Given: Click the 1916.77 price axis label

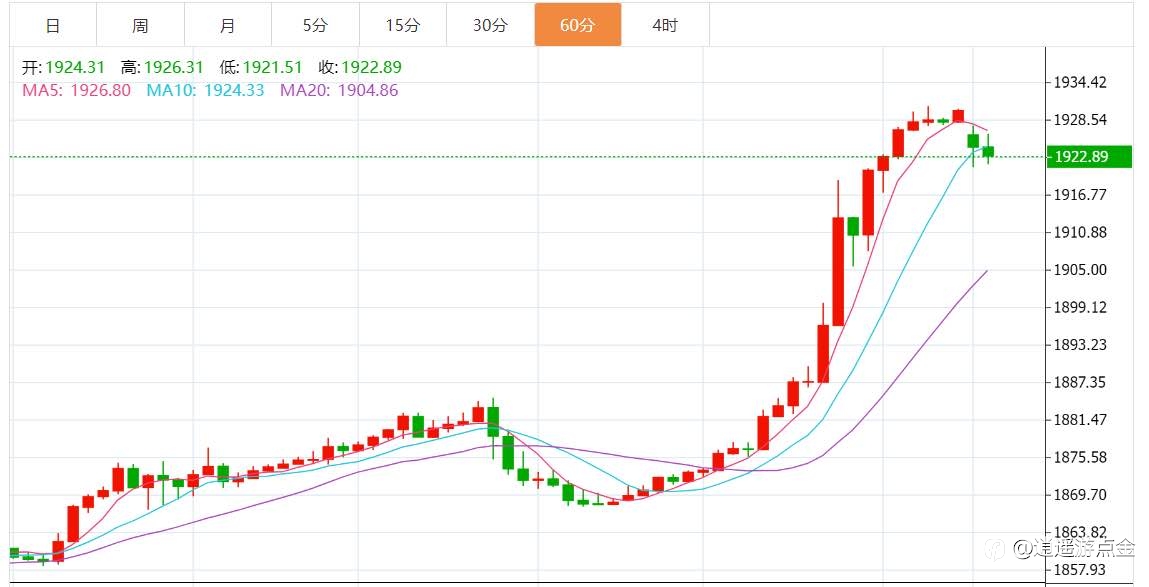Looking at the screenshot, I should point(1080,195).
